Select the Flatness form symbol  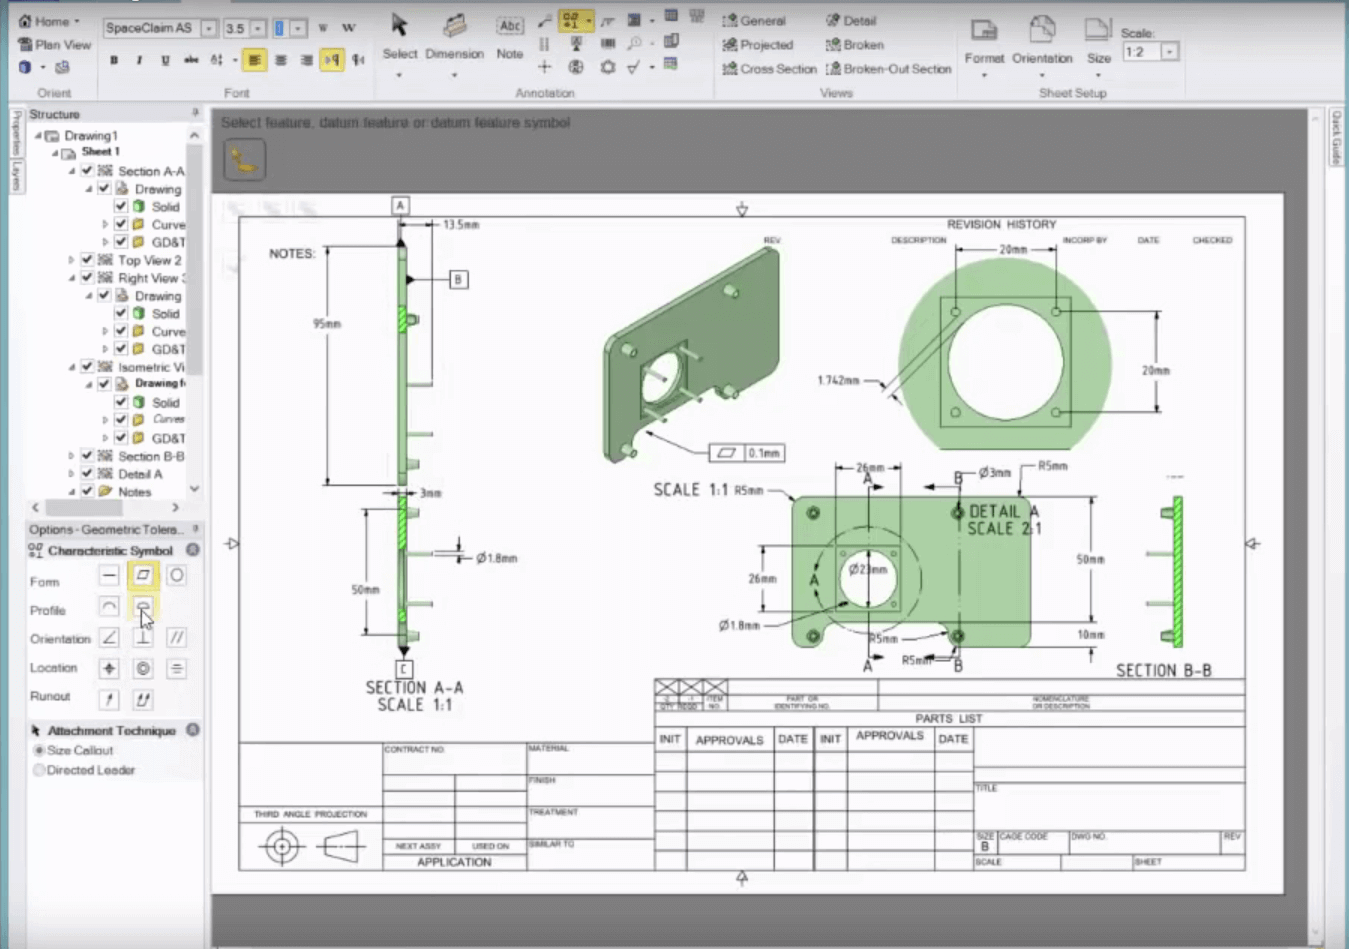142,575
